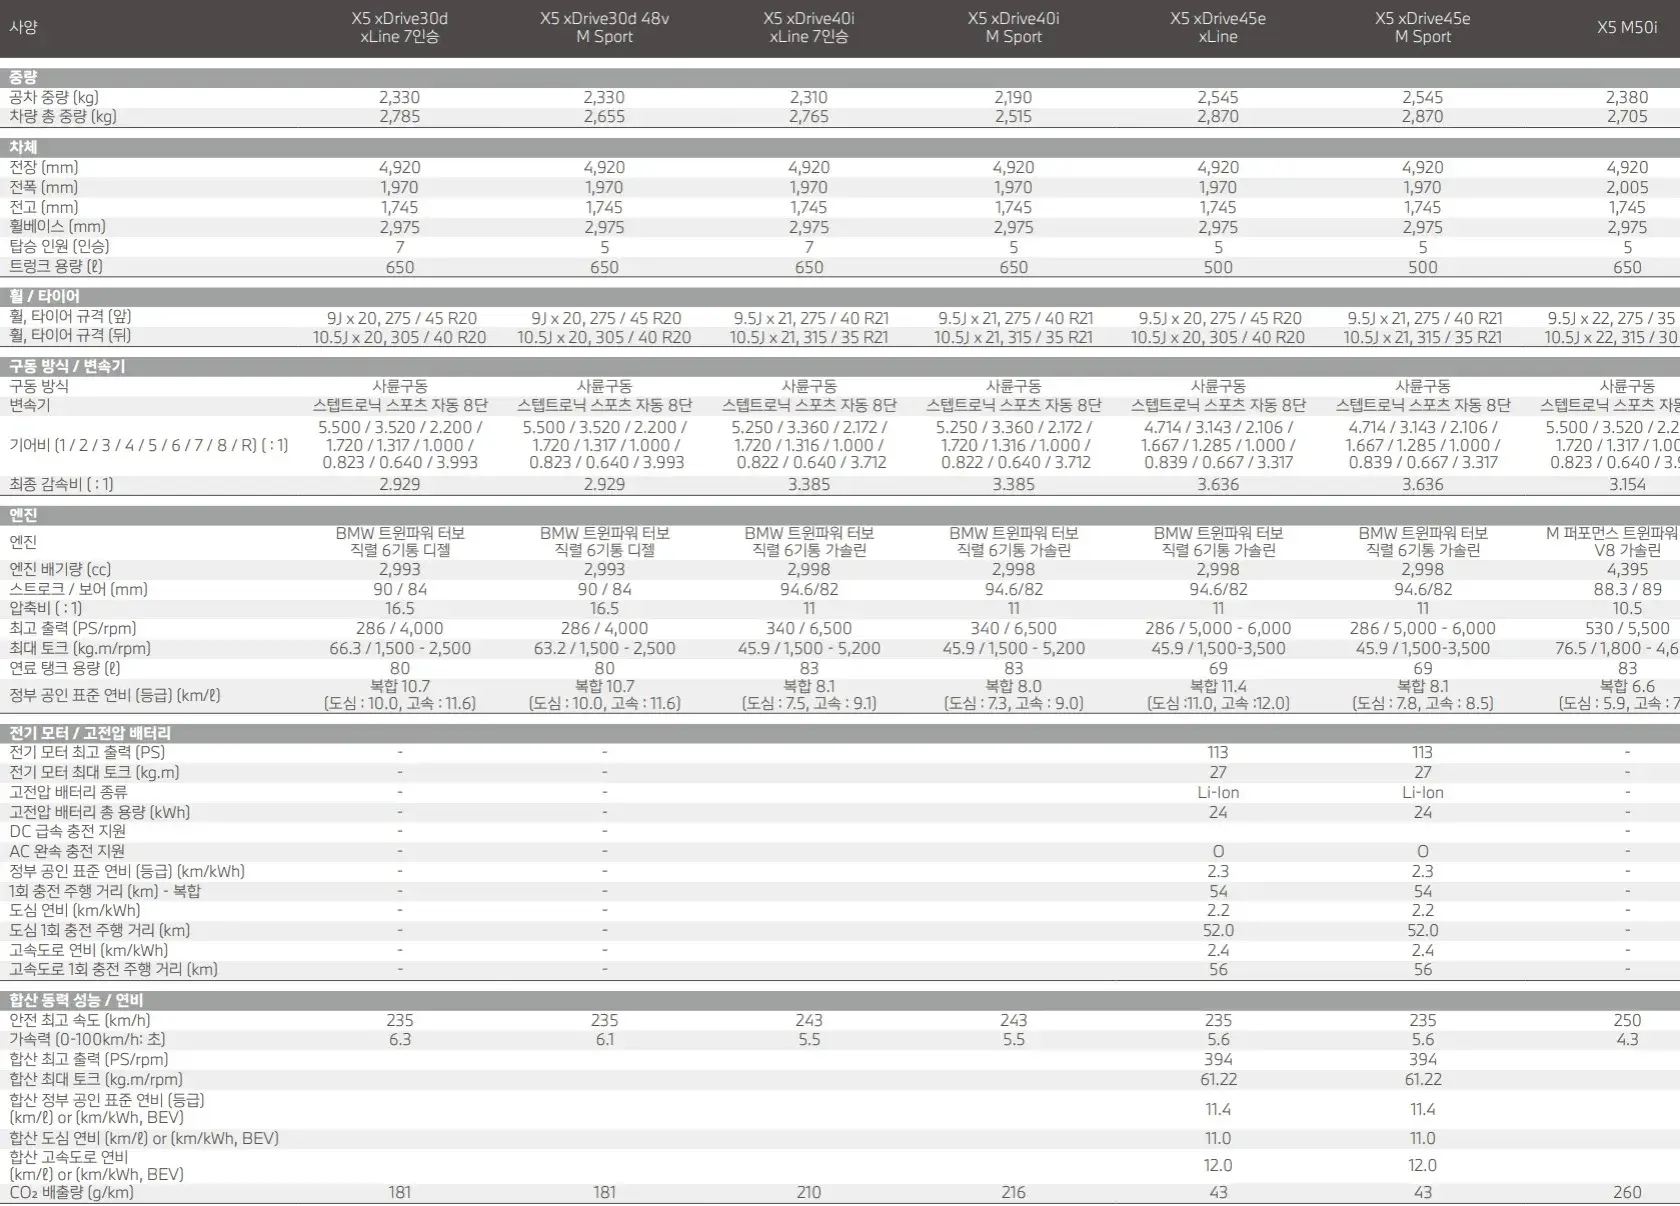The image size is (1680, 1206).
Task: Select the 차체 section heading
Action: click(x=23, y=147)
